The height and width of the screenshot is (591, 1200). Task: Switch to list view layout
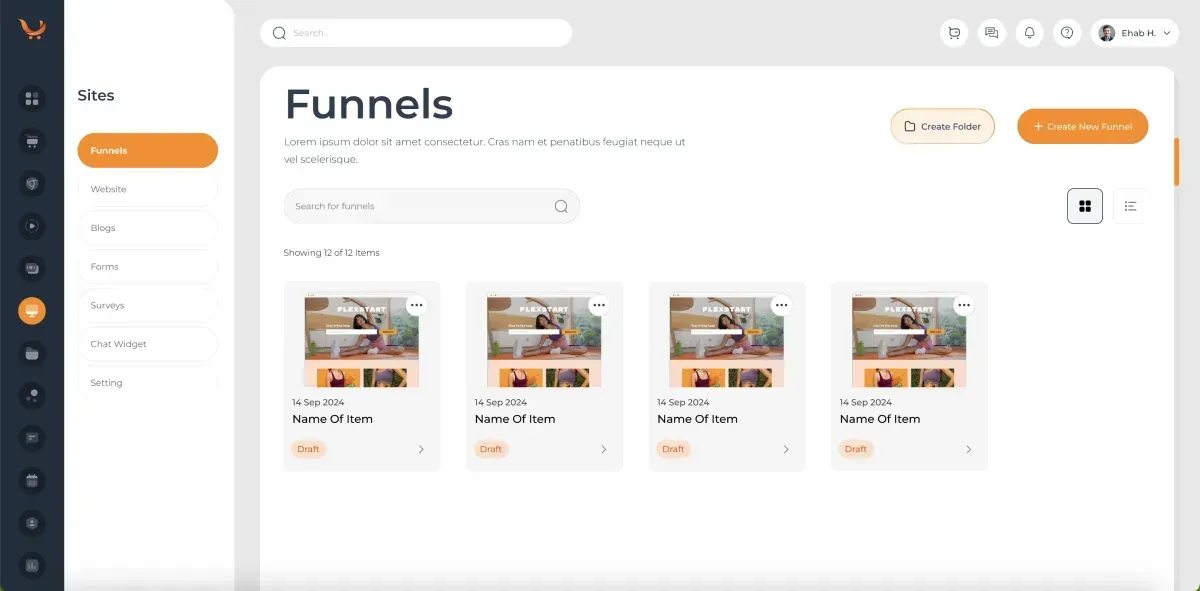tap(1130, 206)
